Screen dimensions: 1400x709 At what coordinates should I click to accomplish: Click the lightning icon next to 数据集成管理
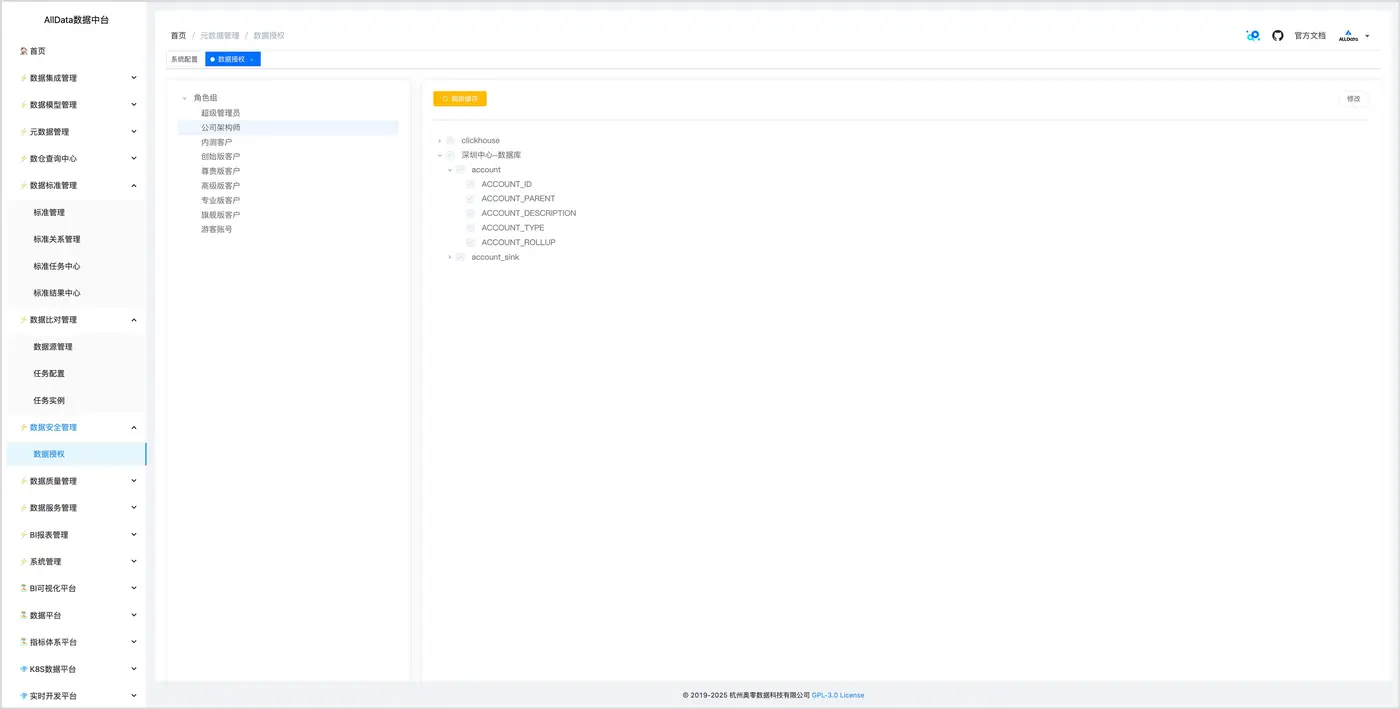point(24,78)
